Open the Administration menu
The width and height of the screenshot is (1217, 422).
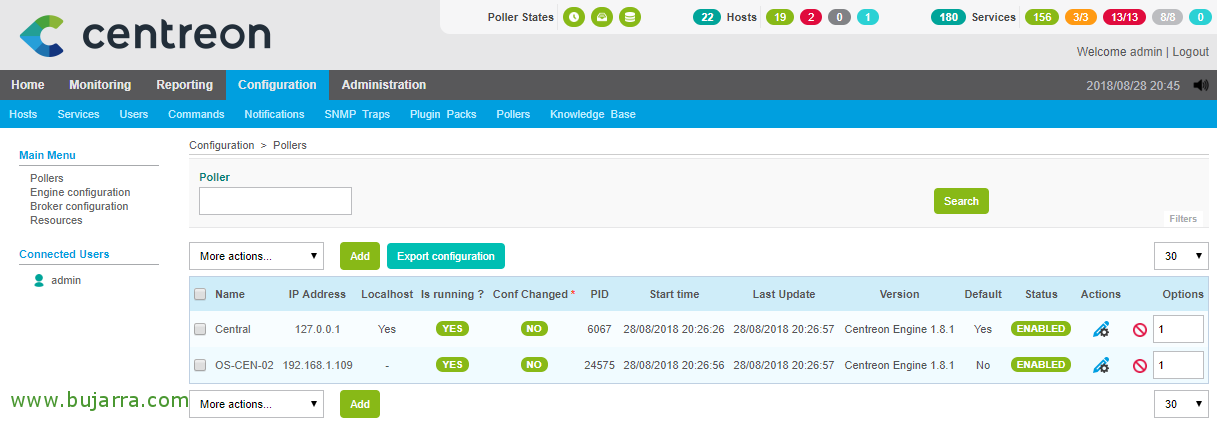coord(384,85)
